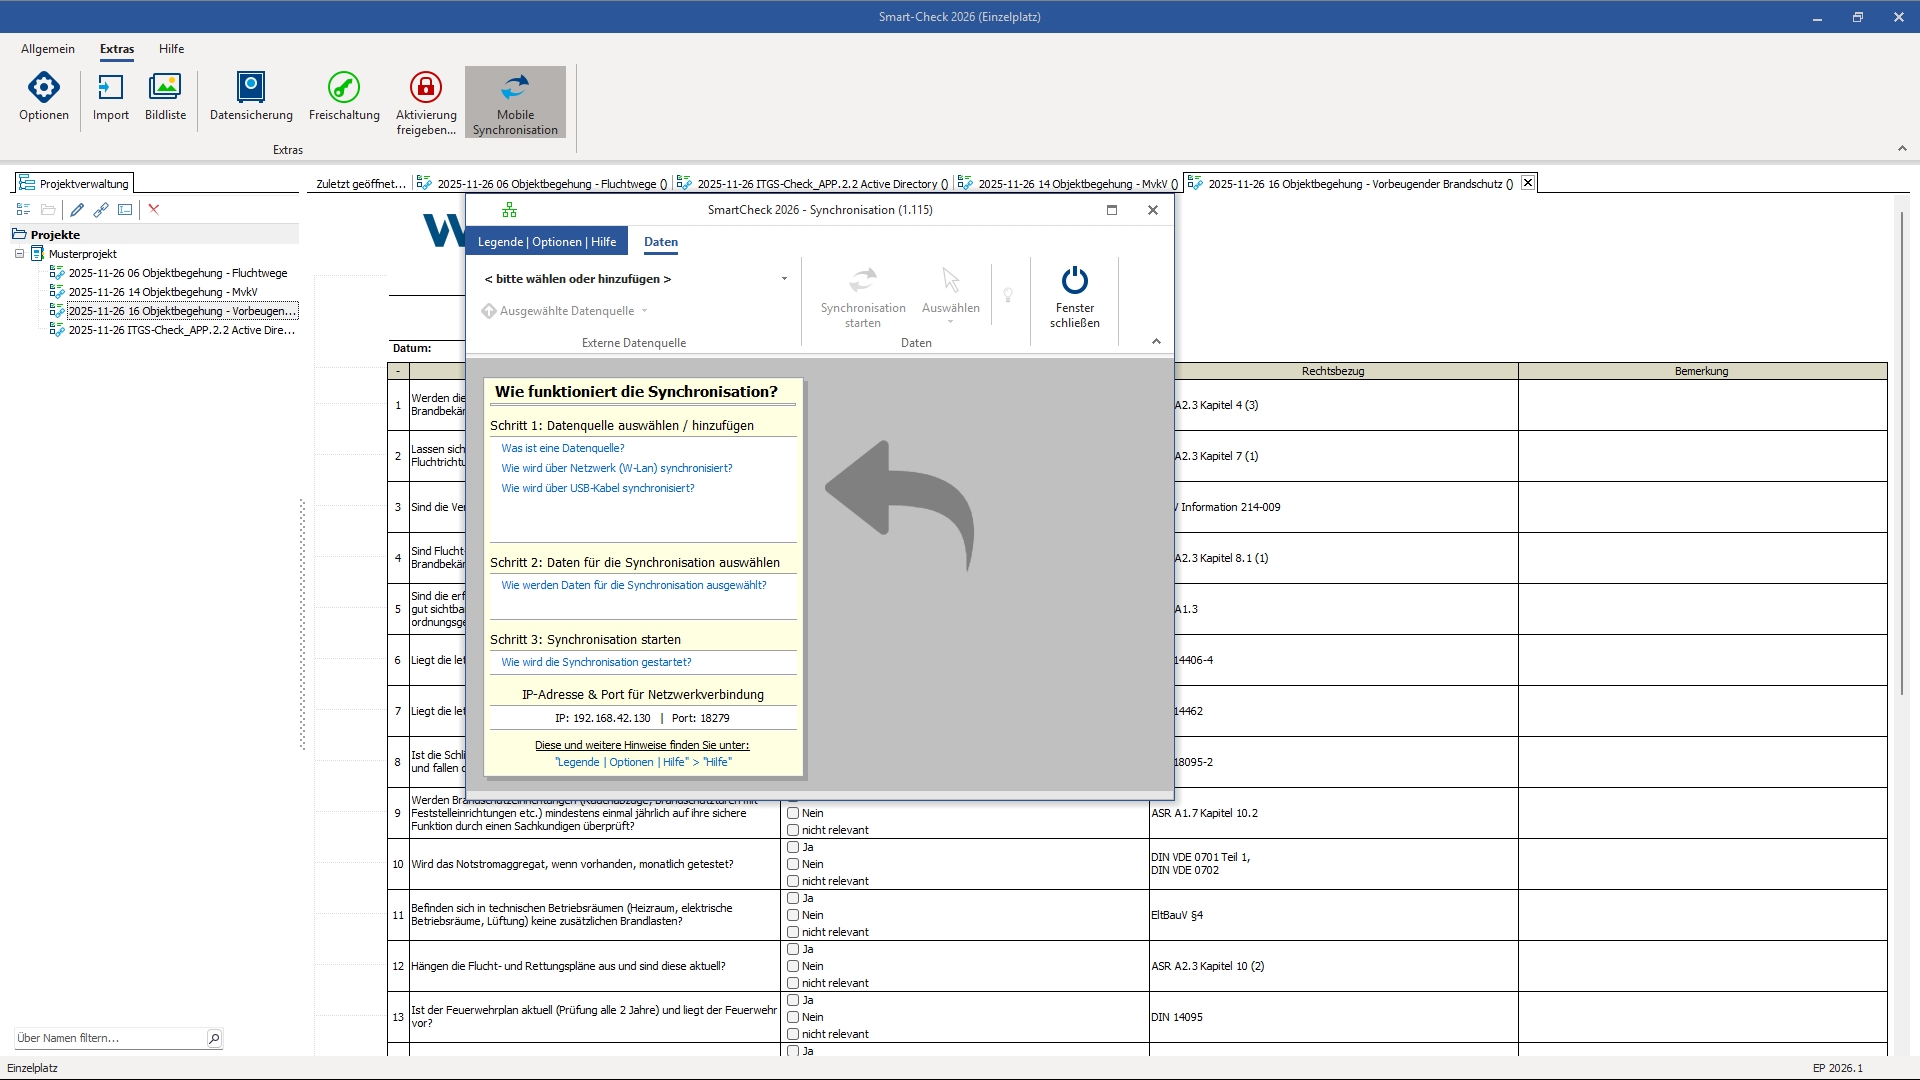Click the pencil edit icon in project panel
The image size is (1920, 1080).
pyautogui.click(x=77, y=210)
